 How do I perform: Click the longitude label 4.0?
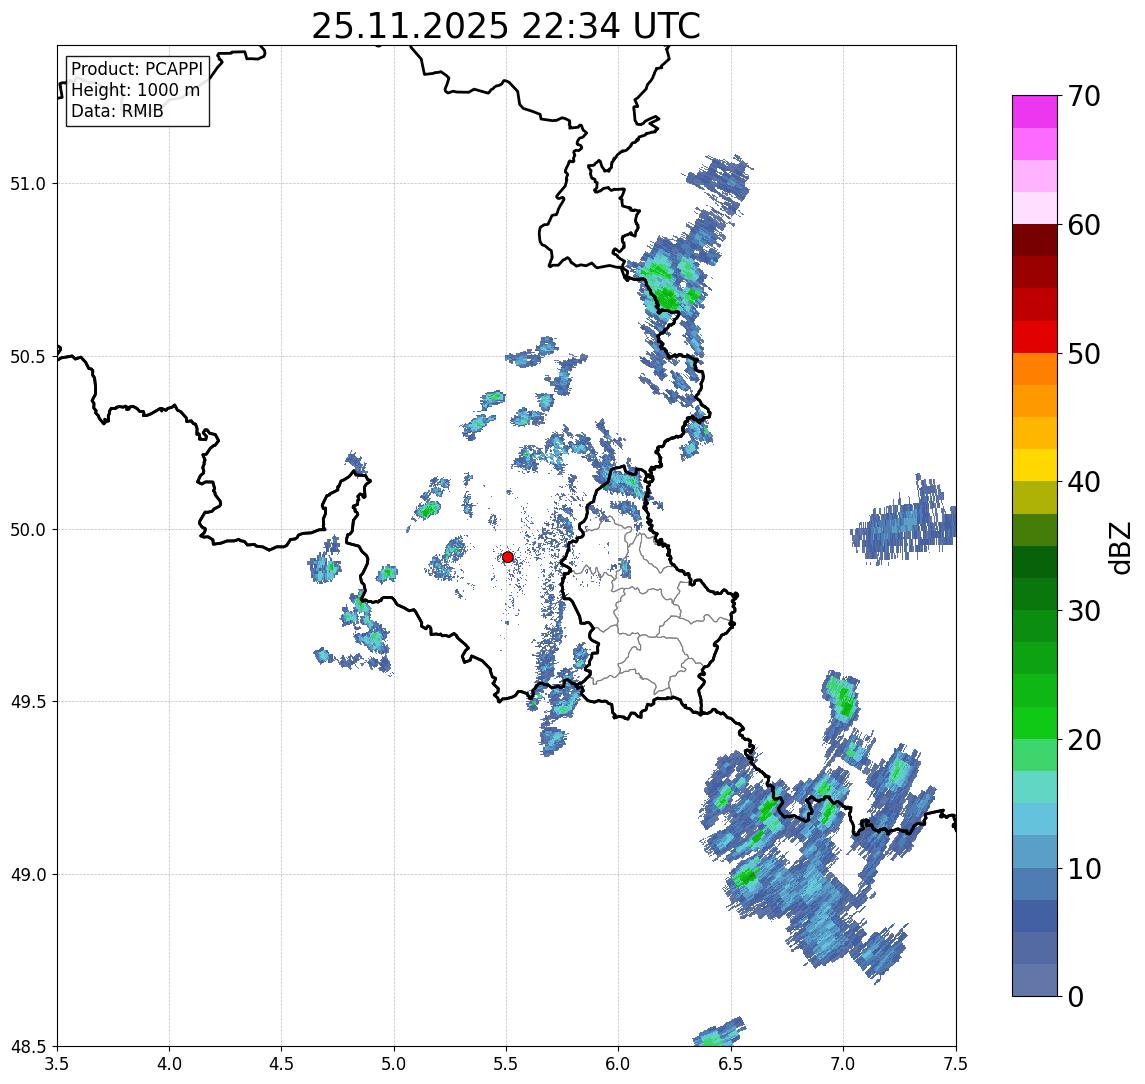169,1064
